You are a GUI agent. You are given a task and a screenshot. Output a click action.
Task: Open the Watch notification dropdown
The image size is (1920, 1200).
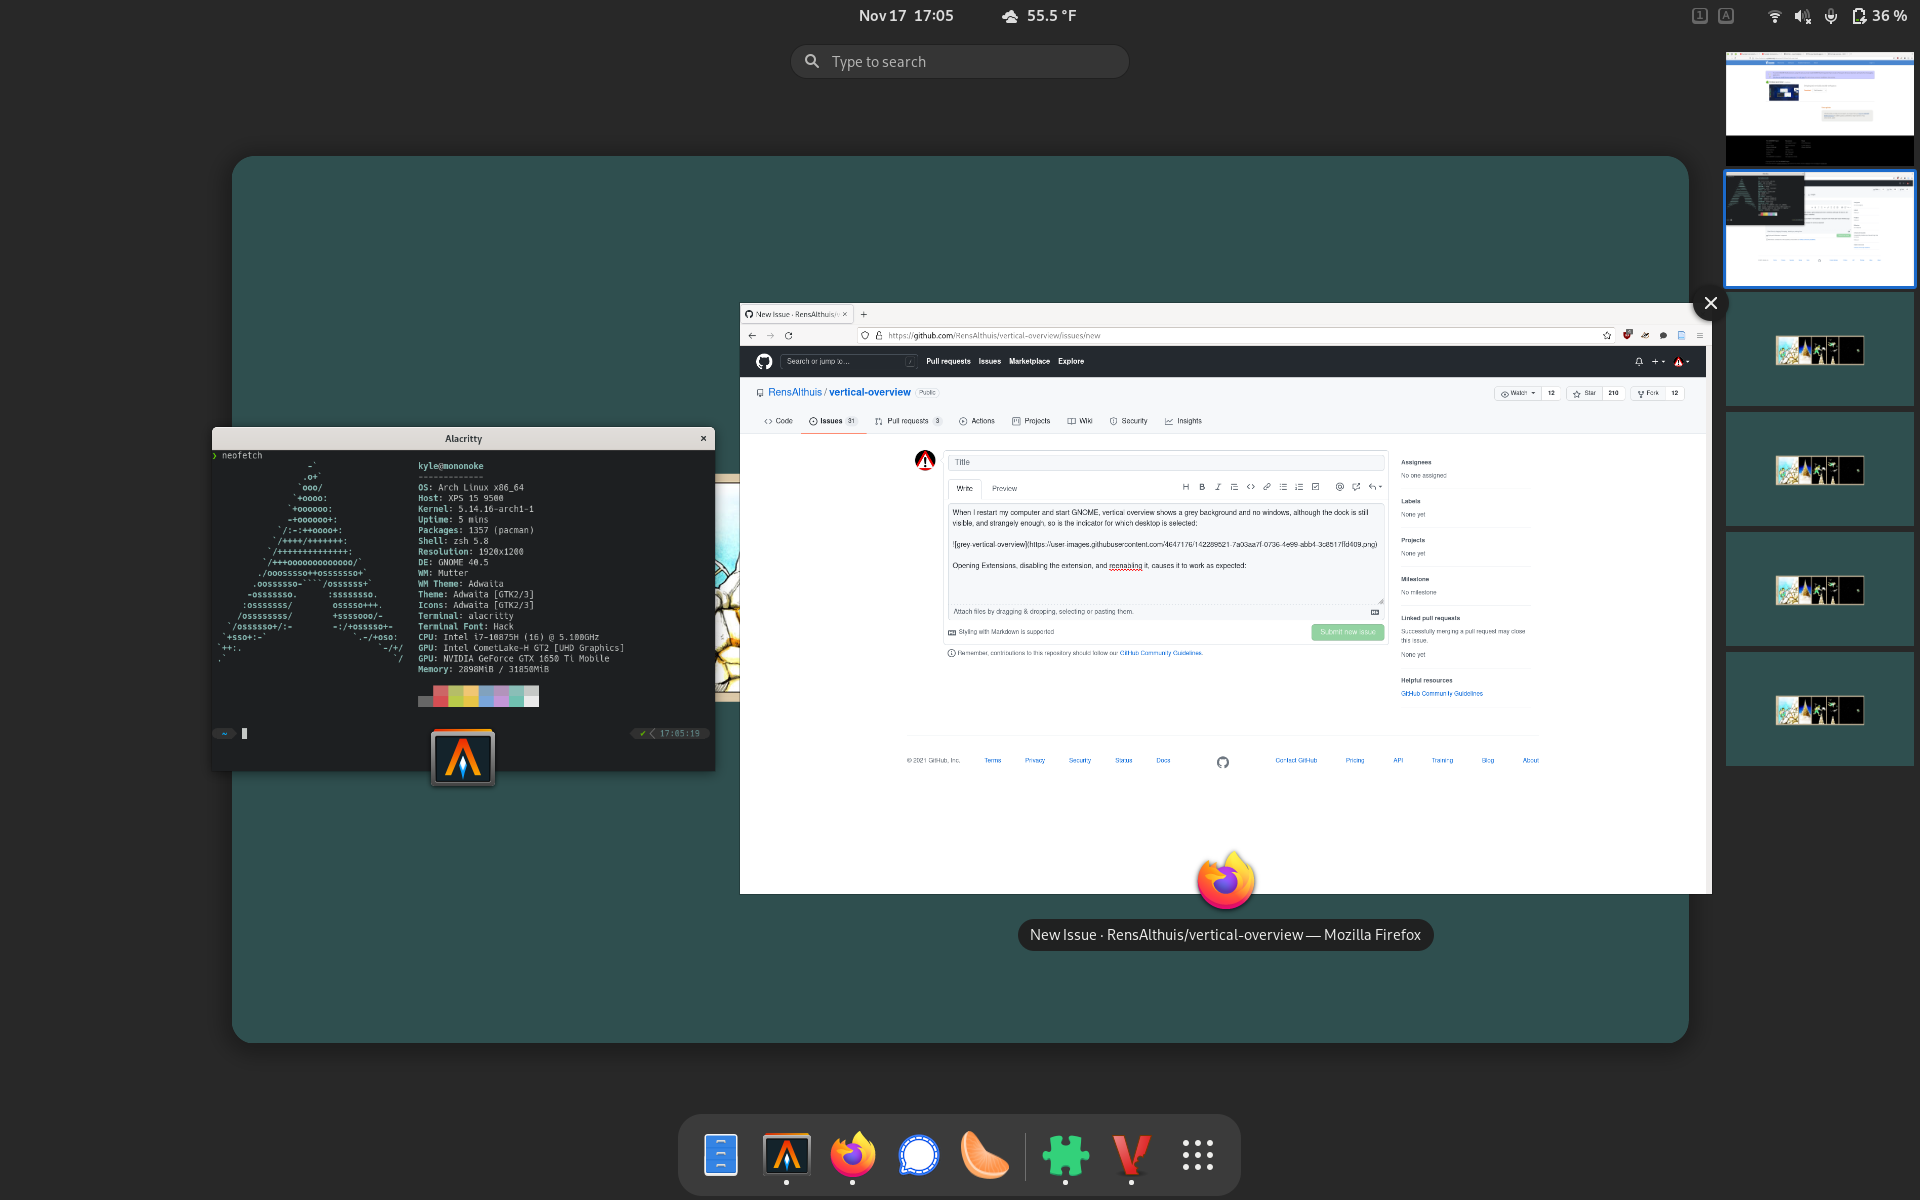pyautogui.click(x=1516, y=393)
